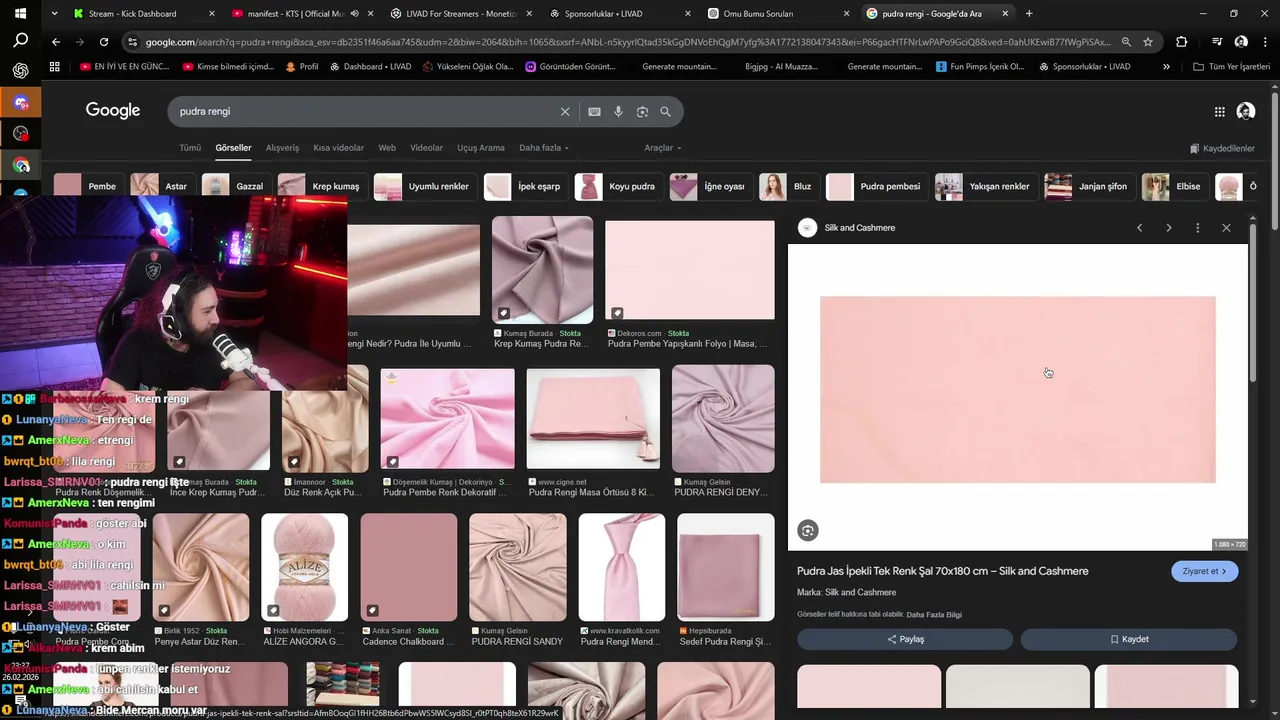
Task: Open the Google apps grid
Action: click(1219, 112)
